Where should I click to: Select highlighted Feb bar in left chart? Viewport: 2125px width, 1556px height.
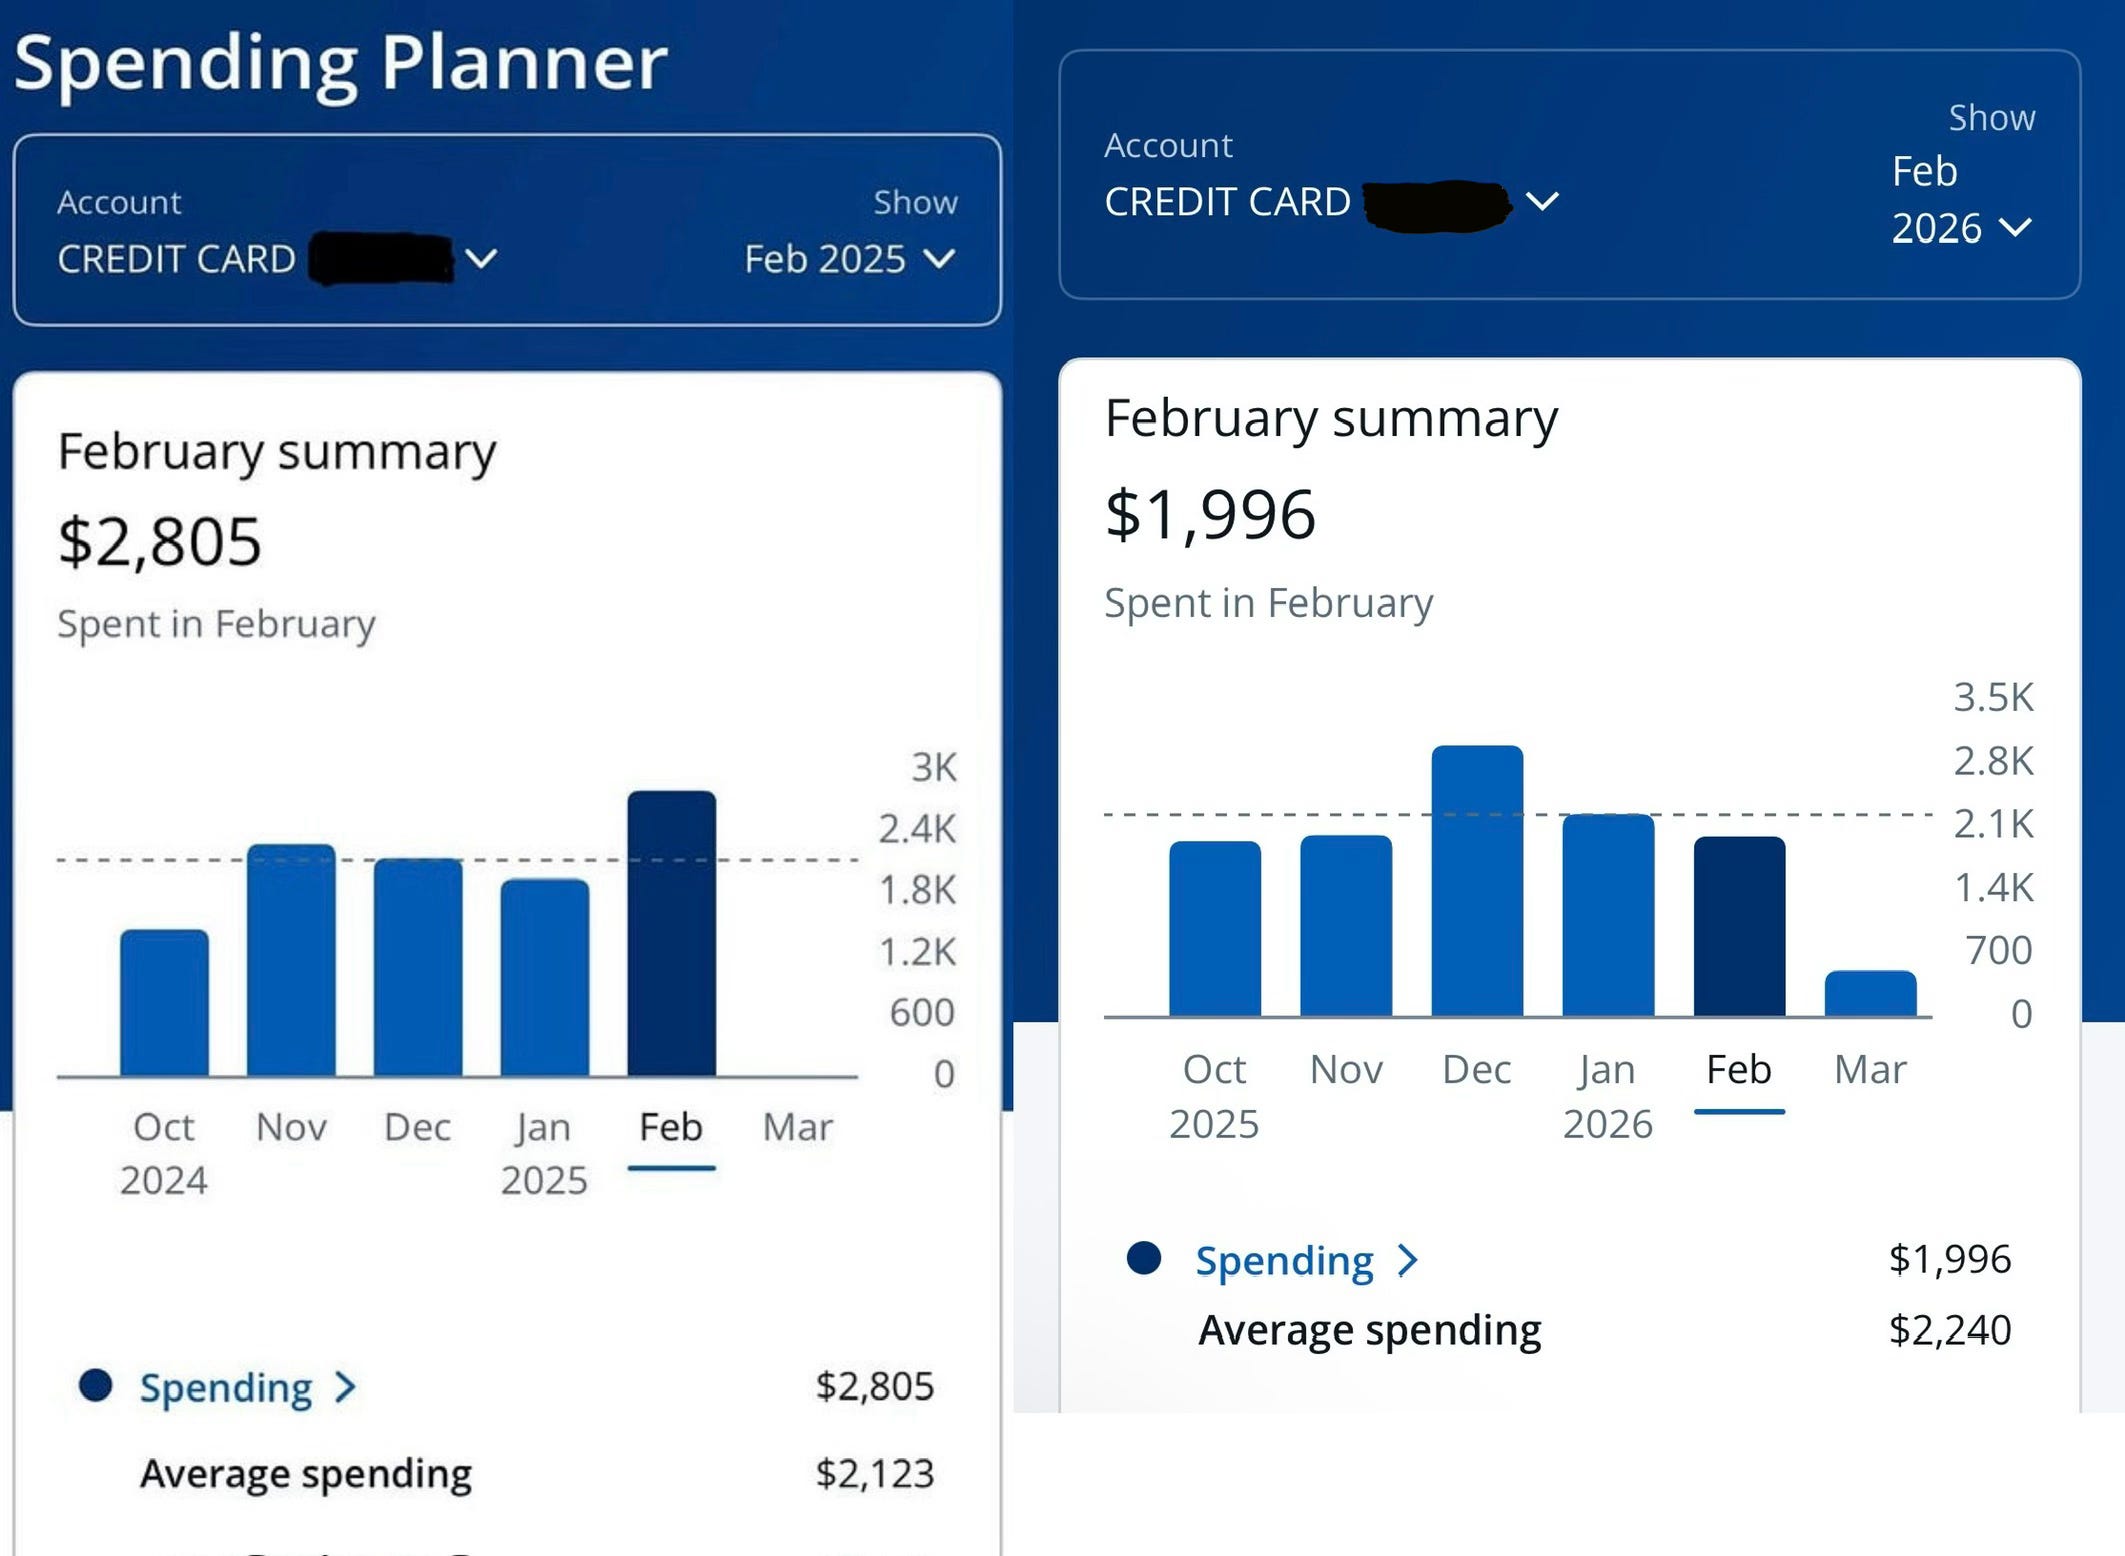671,933
